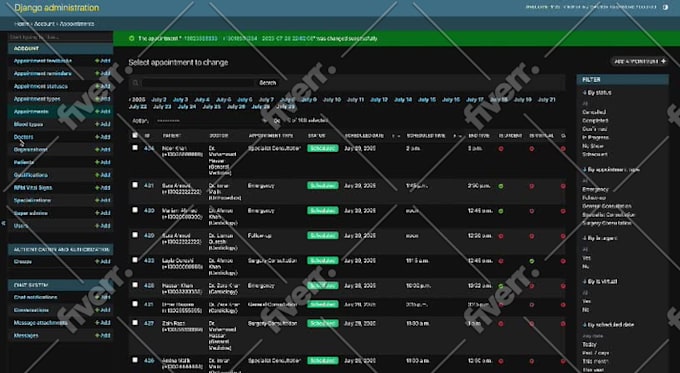Screen dimensions: 680x373
Task: Click the sidebar filter text box
Action: click(x=60, y=37)
